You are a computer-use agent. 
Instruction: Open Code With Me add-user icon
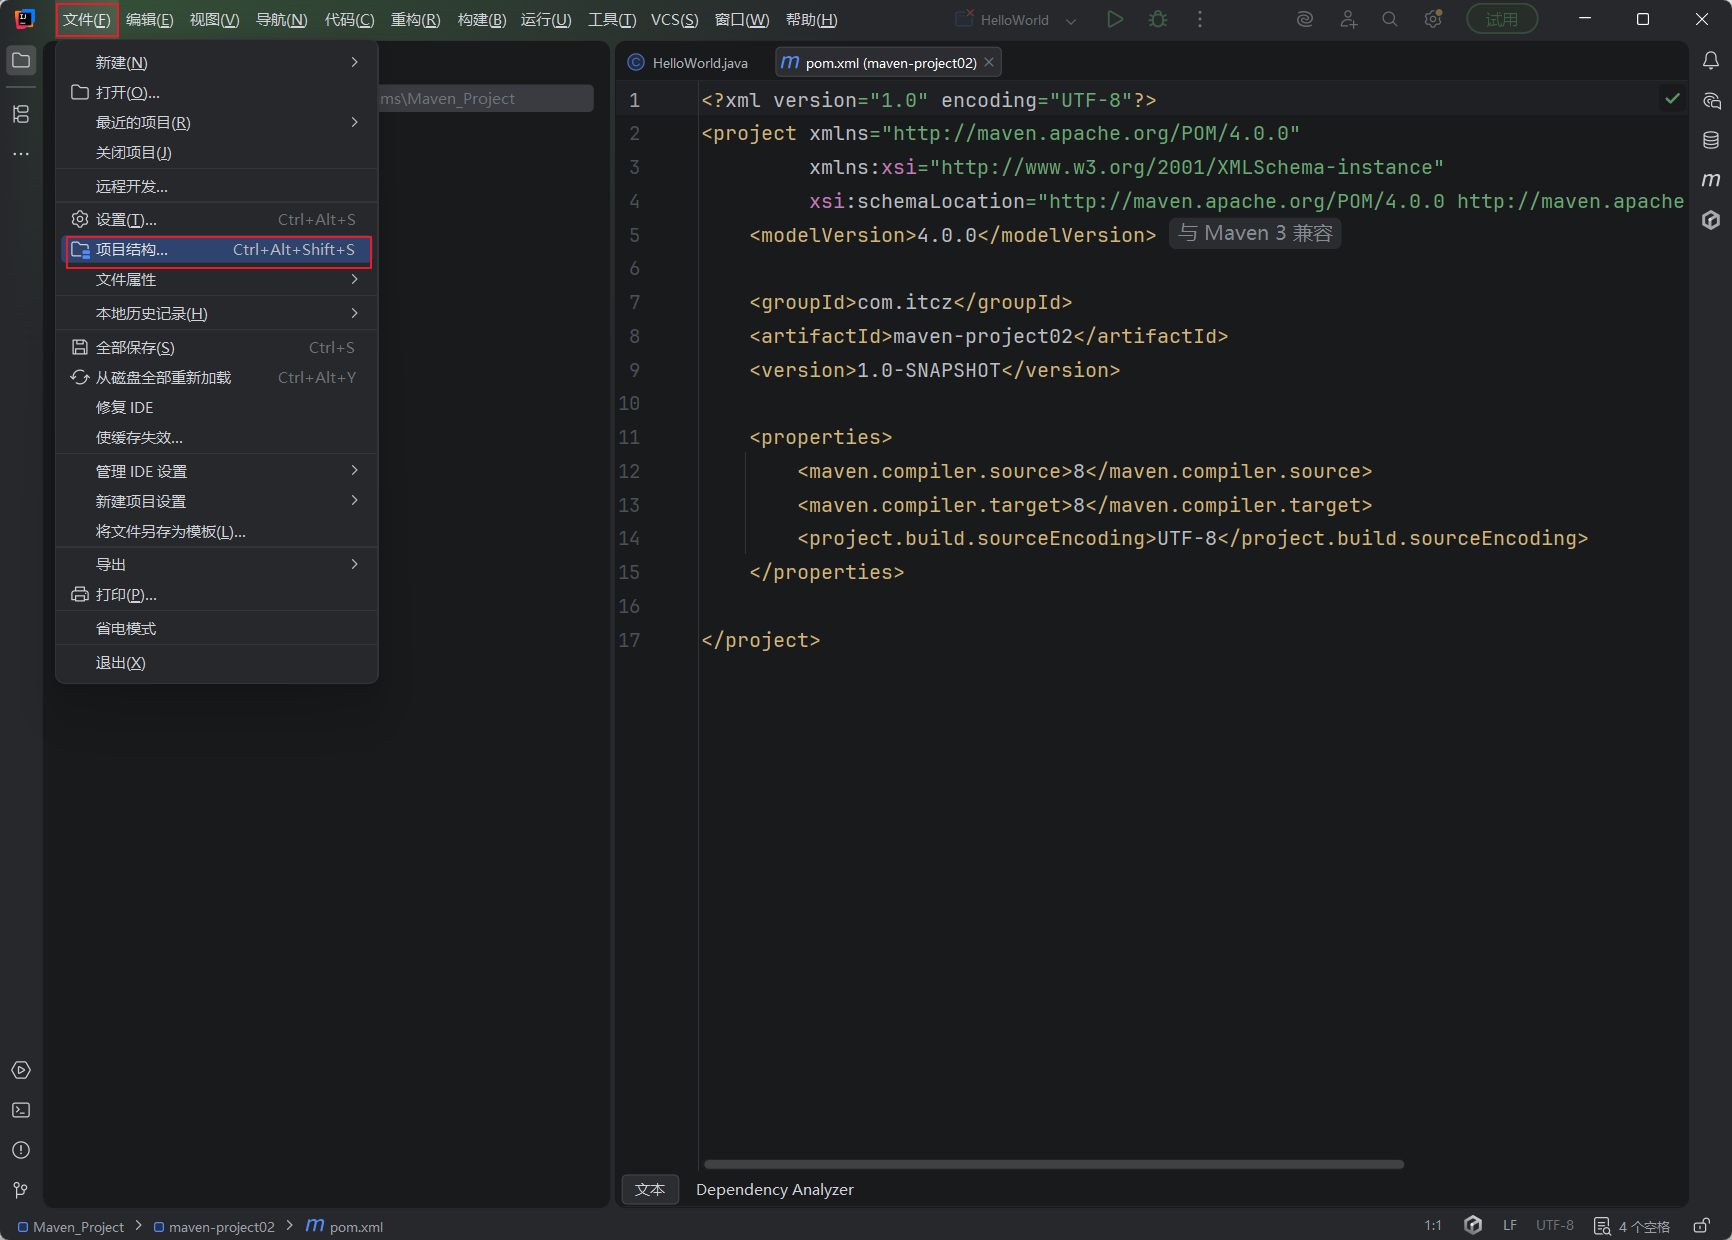tap(1348, 19)
